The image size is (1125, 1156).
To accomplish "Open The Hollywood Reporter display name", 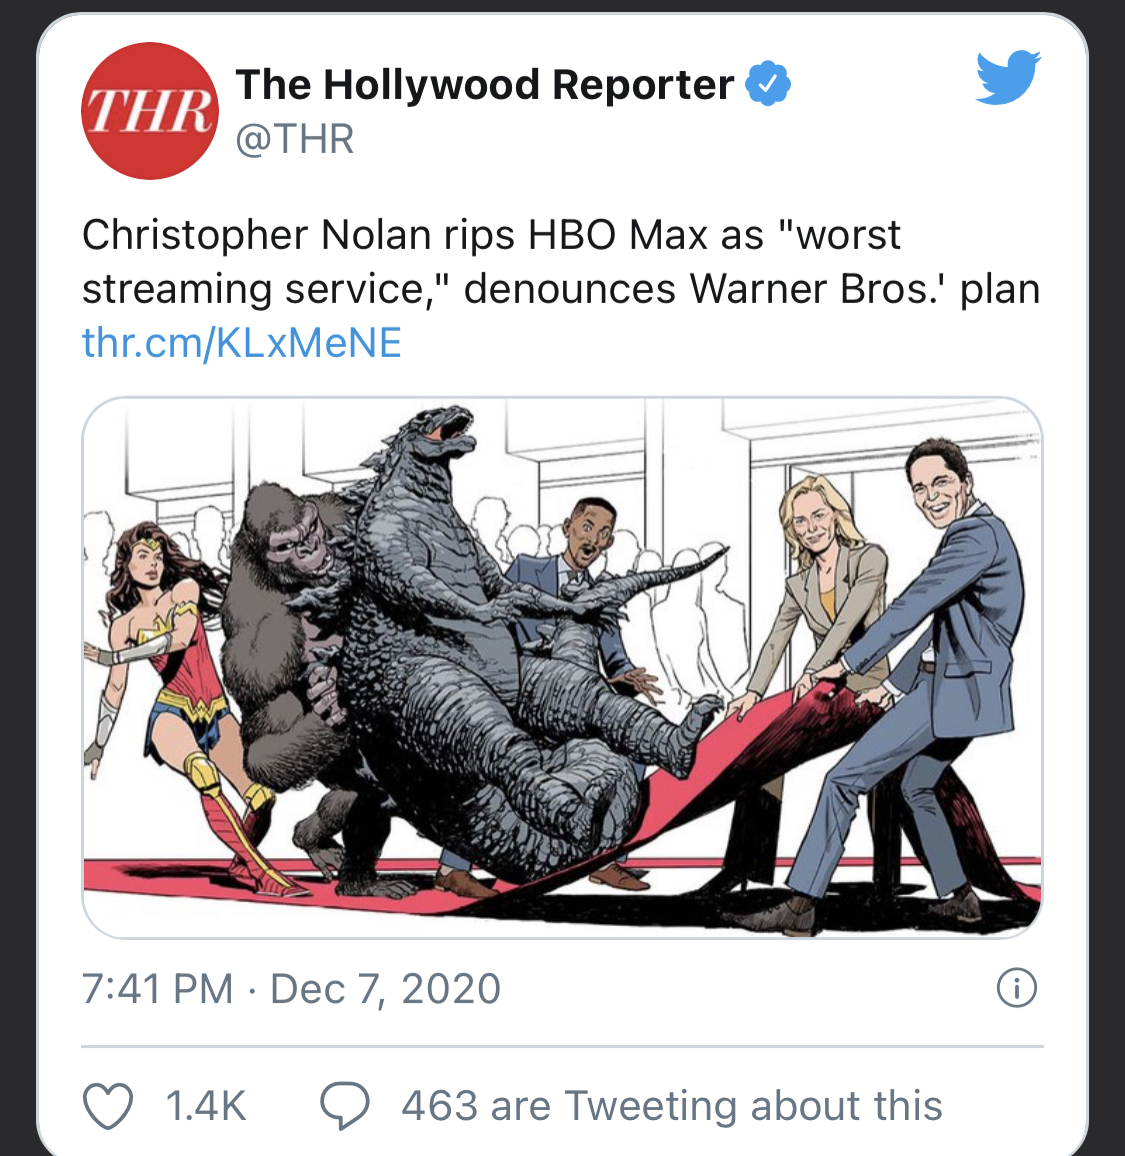I will 484,84.
